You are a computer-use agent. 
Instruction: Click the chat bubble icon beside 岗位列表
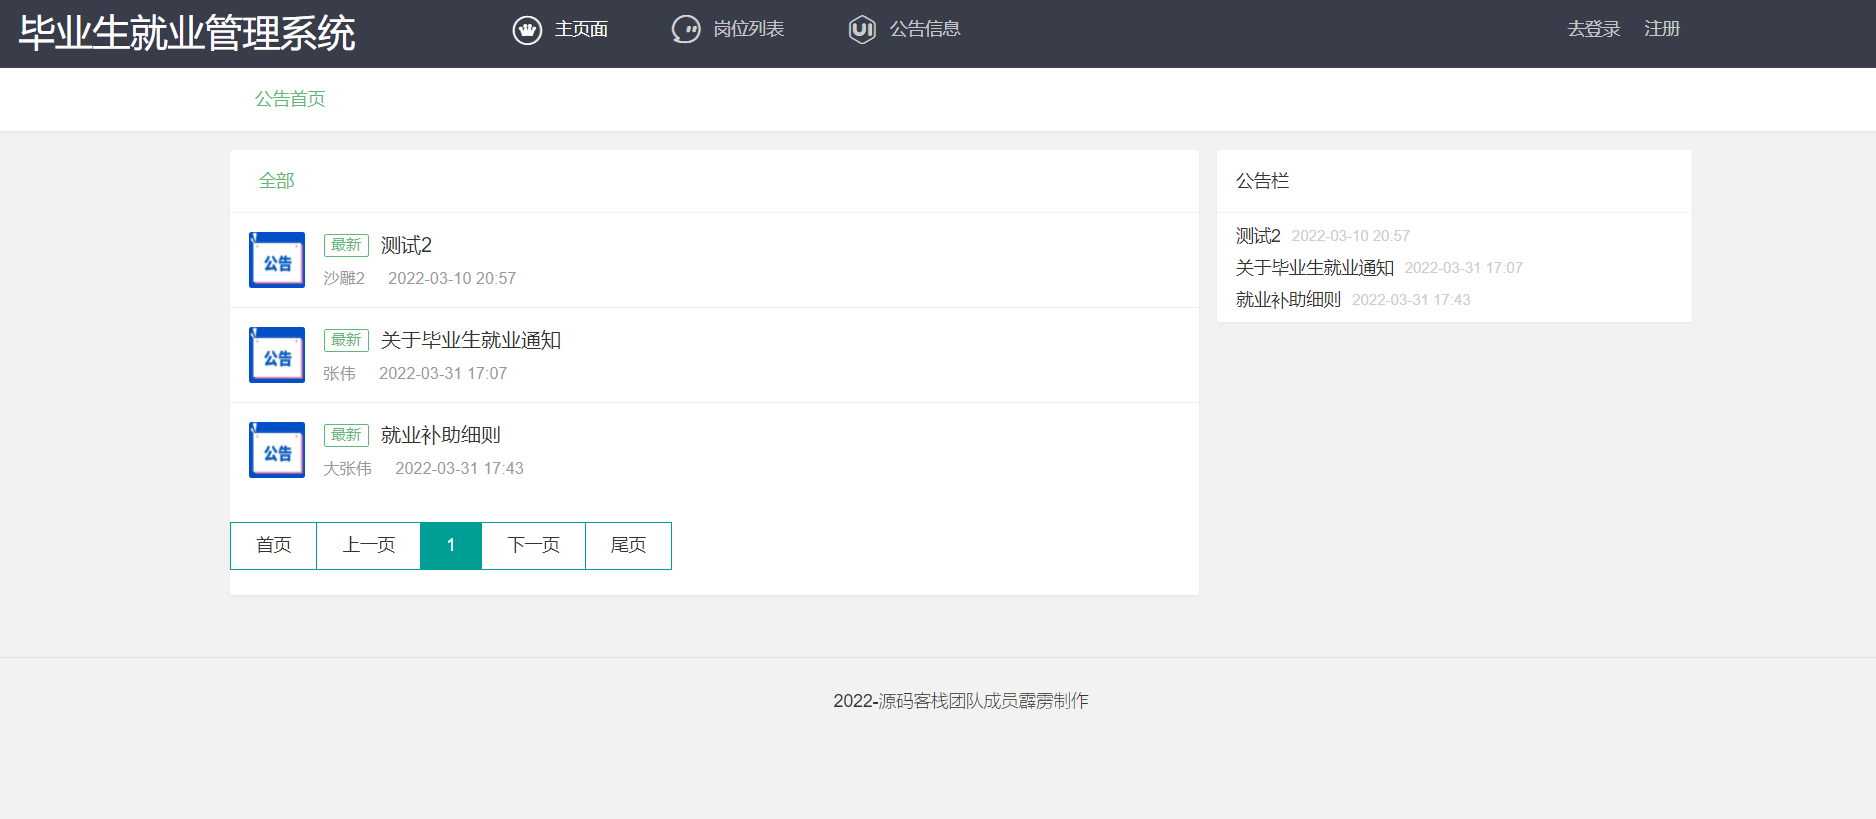pos(686,30)
